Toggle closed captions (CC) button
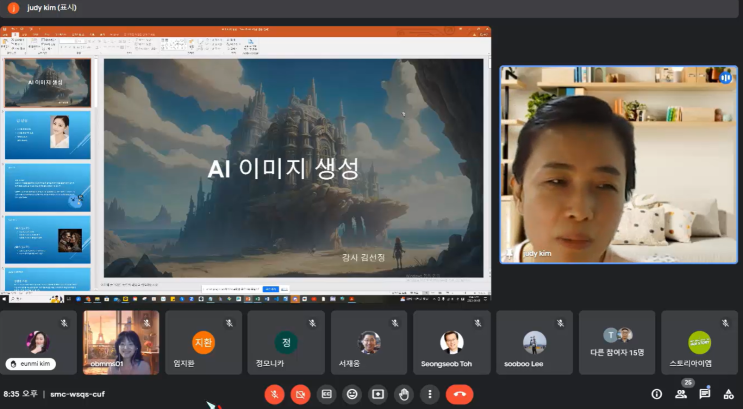This screenshot has height=409, width=743. pos(326,394)
